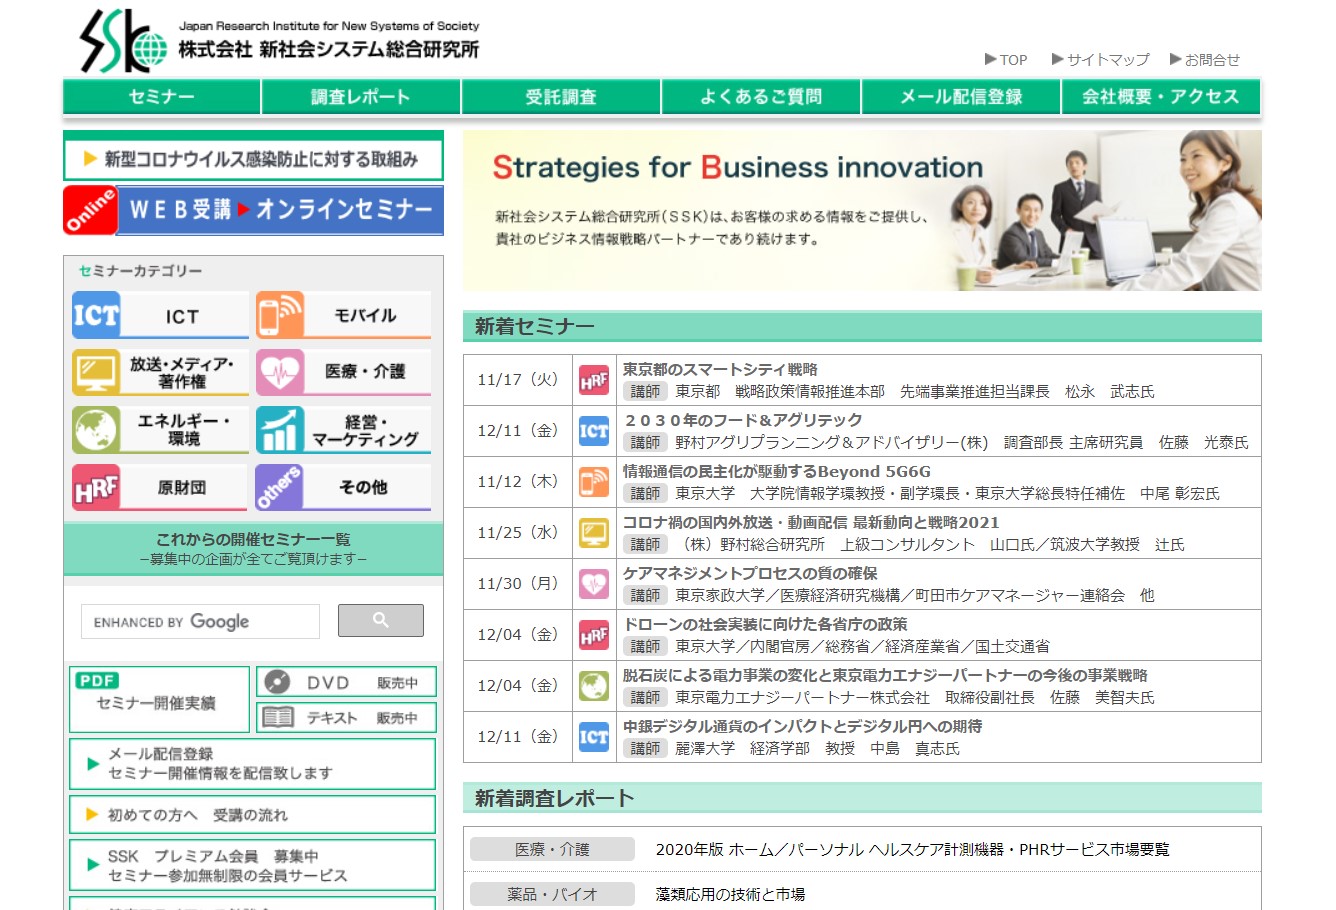Click the SSK company logo

click(123, 42)
